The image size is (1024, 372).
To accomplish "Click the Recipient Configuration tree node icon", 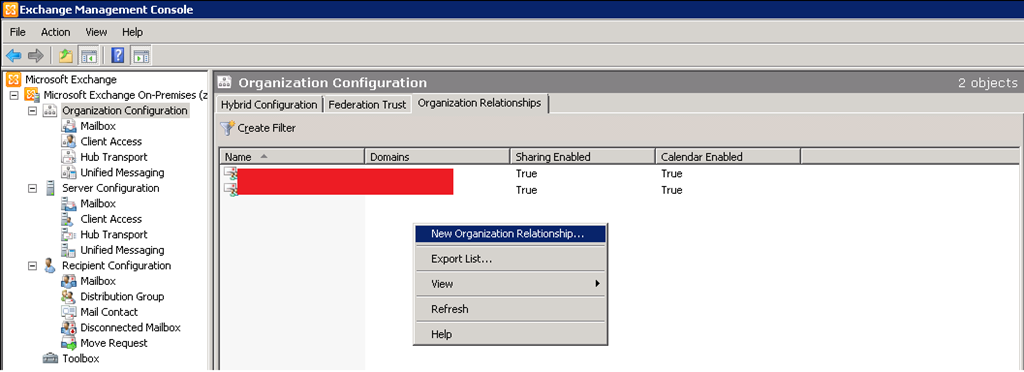I will click(50, 266).
